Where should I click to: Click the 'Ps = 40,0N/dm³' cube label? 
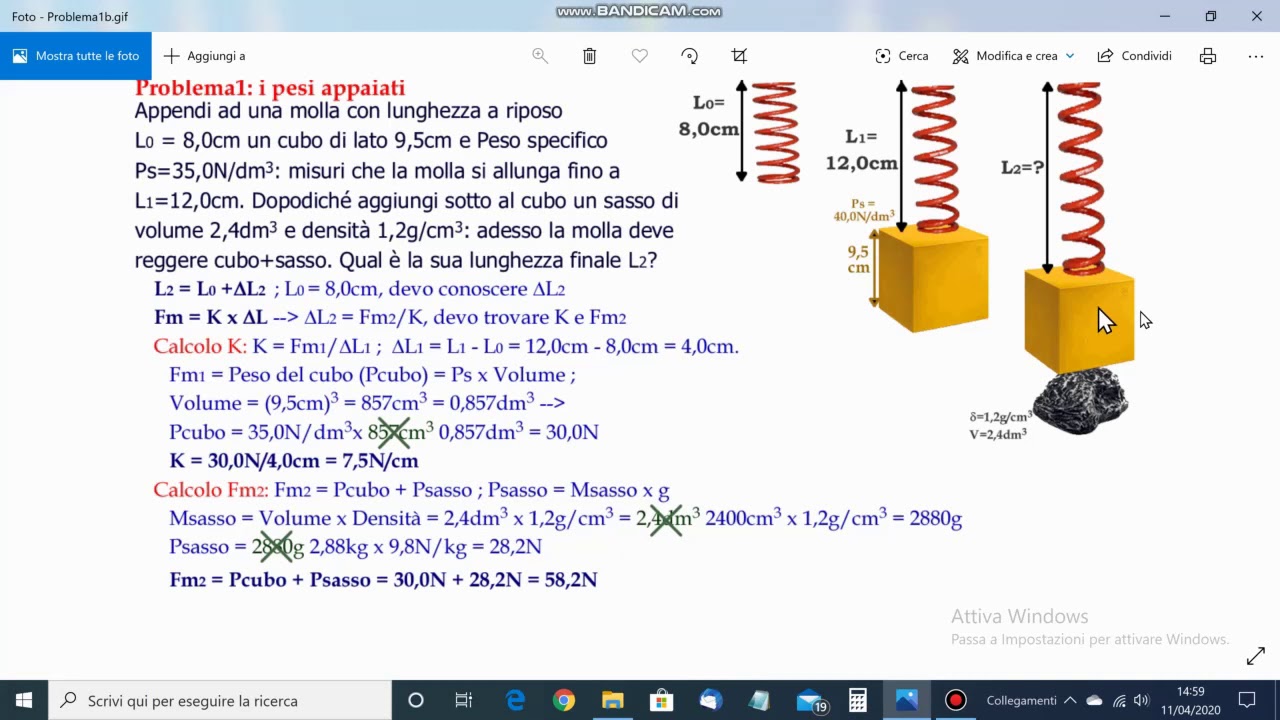[864, 210]
